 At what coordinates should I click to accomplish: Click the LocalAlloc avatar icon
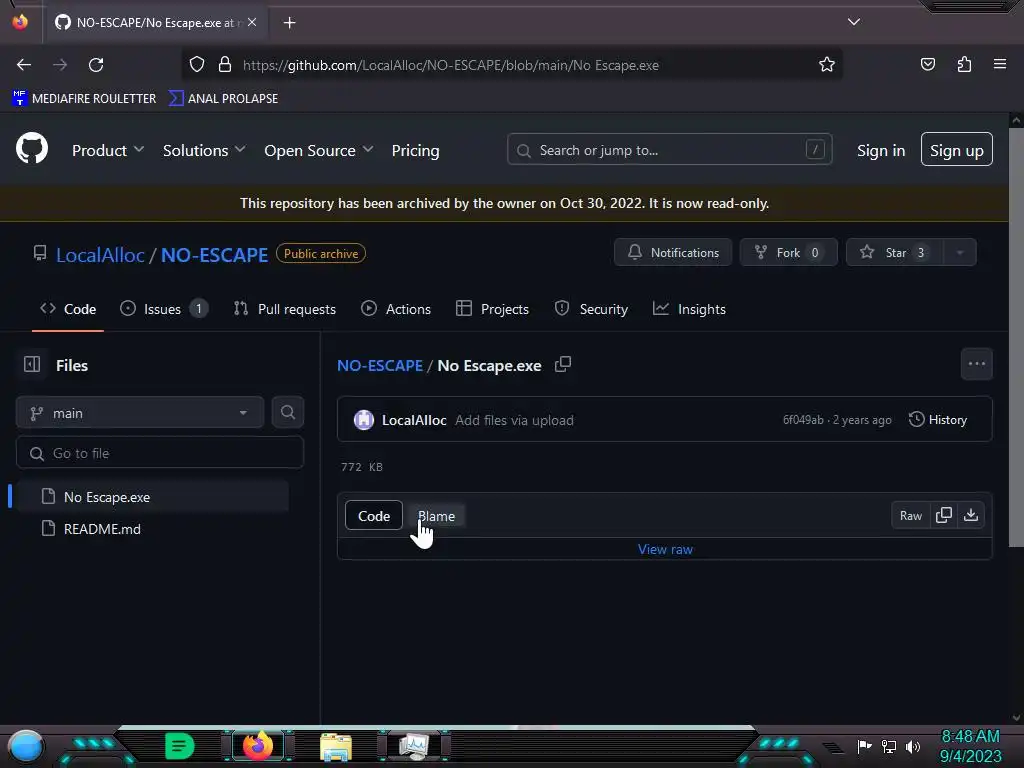[364, 420]
